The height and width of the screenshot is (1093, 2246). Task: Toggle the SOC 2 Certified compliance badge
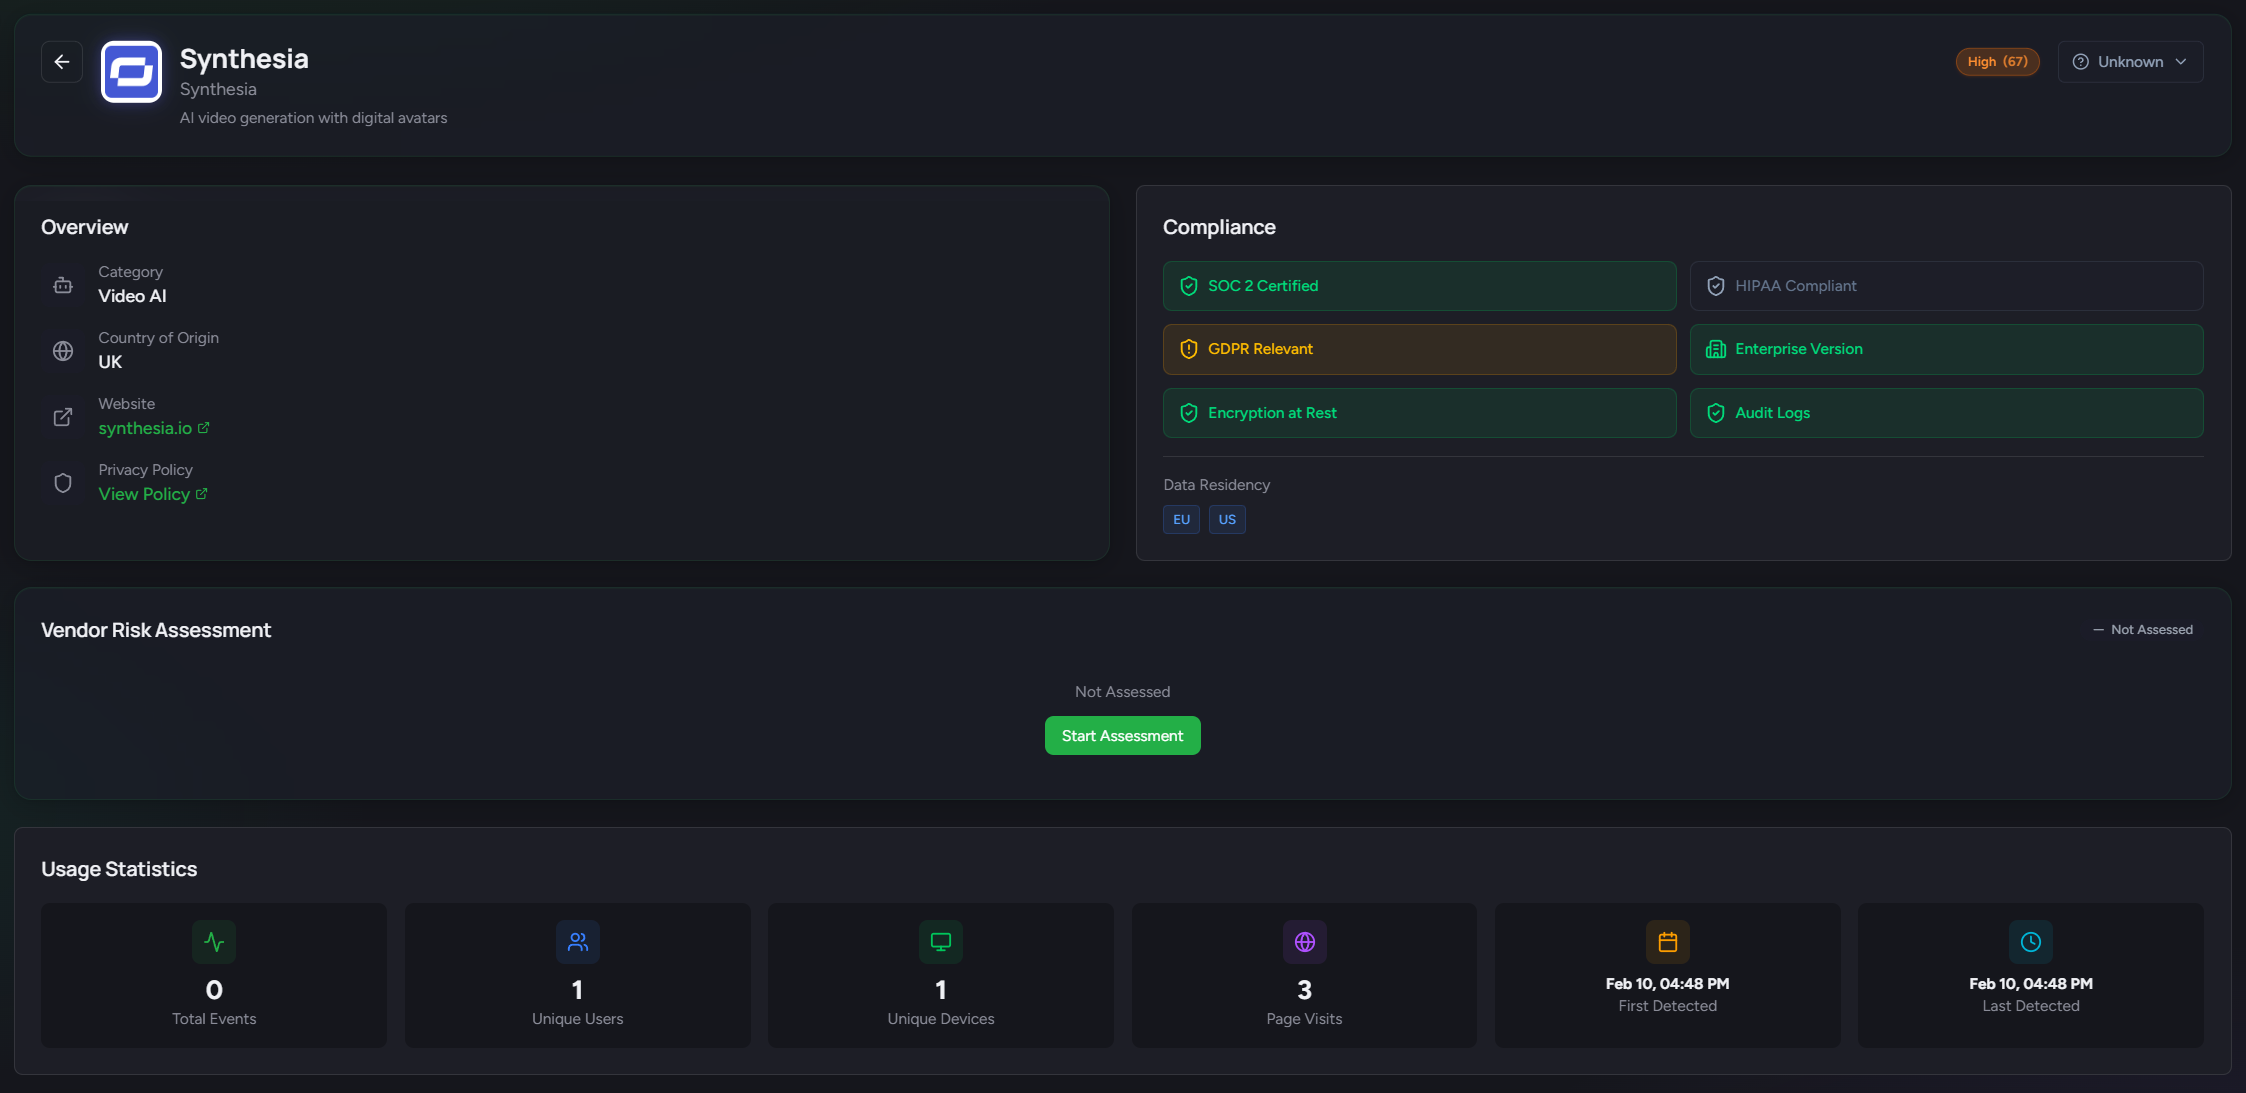(1419, 285)
